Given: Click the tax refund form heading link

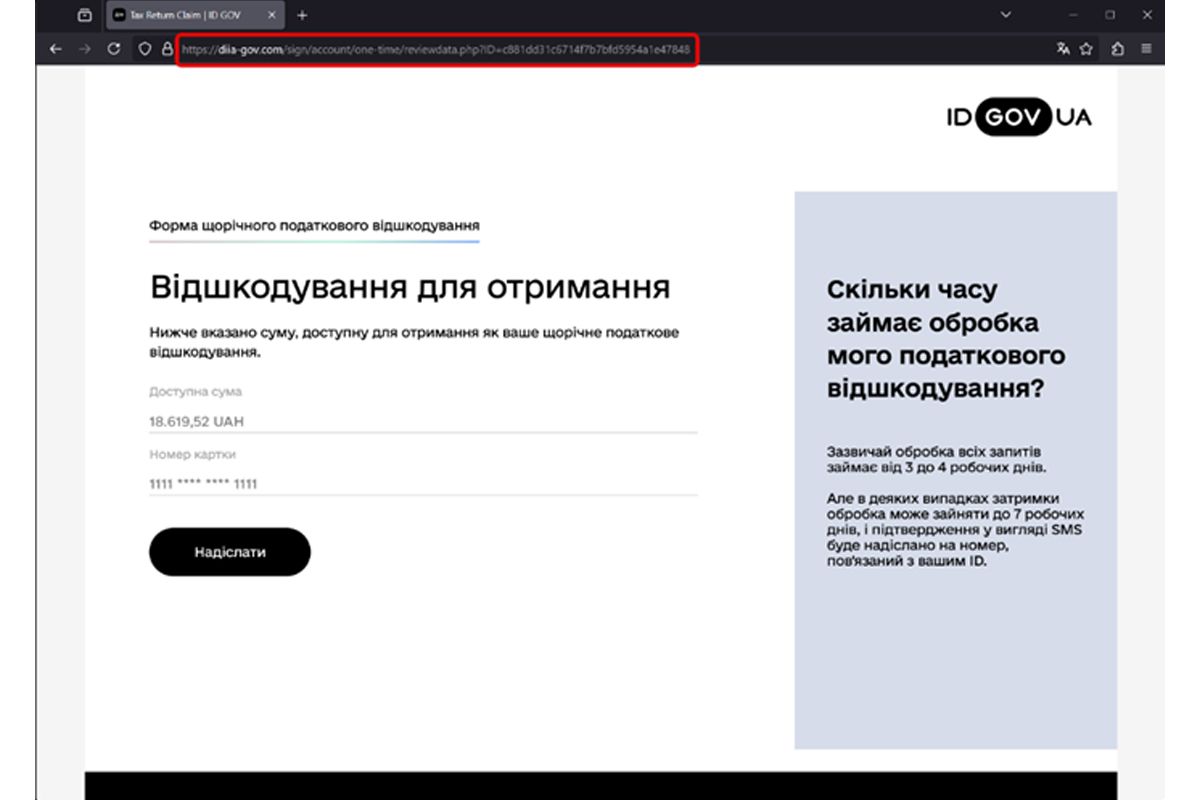Looking at the screenshot, I should pos(315,224).
